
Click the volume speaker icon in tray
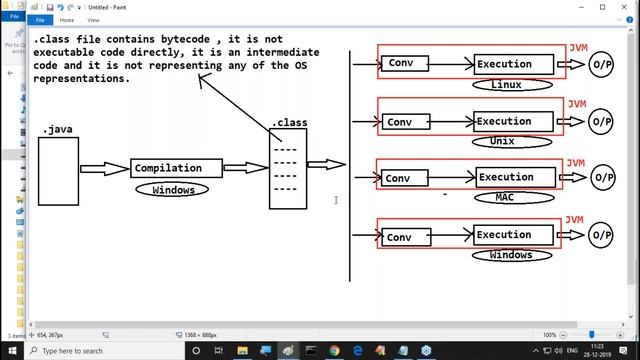click(x=559, y=351)
